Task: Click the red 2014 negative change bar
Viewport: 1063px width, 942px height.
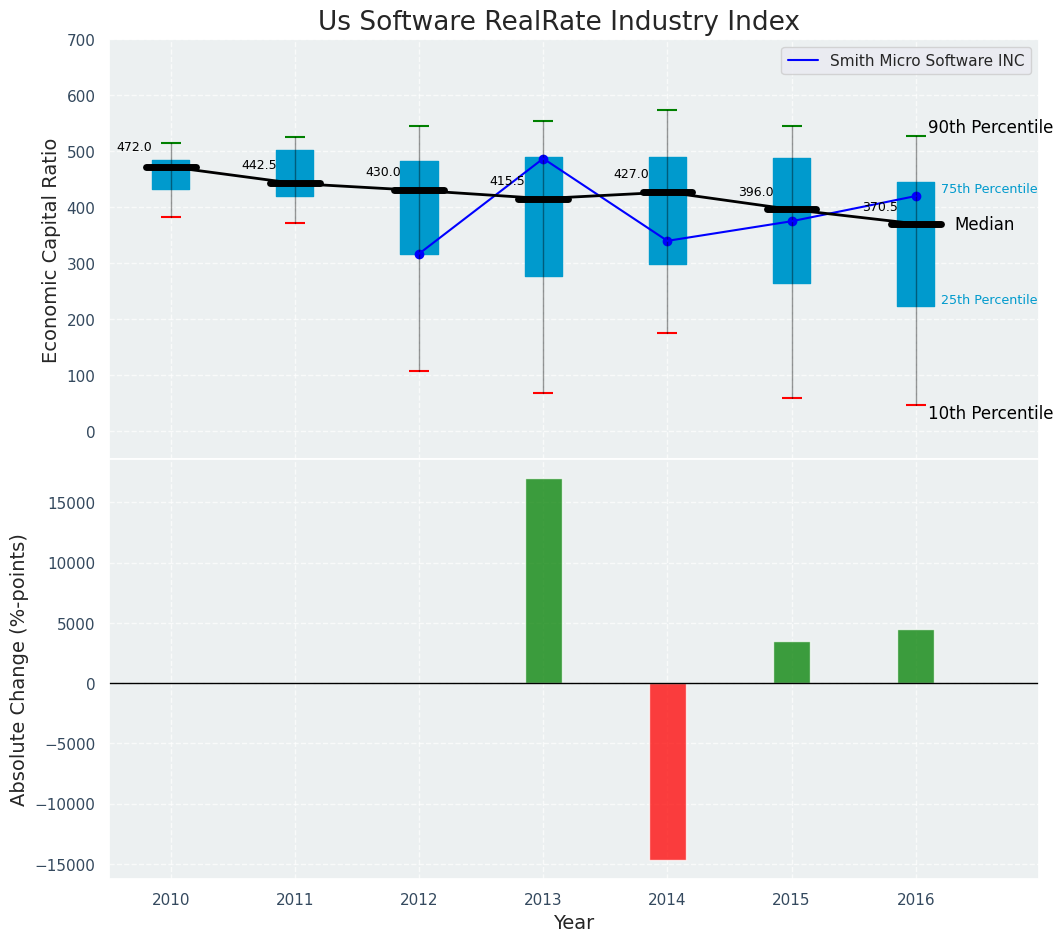Action: point(667,770)
